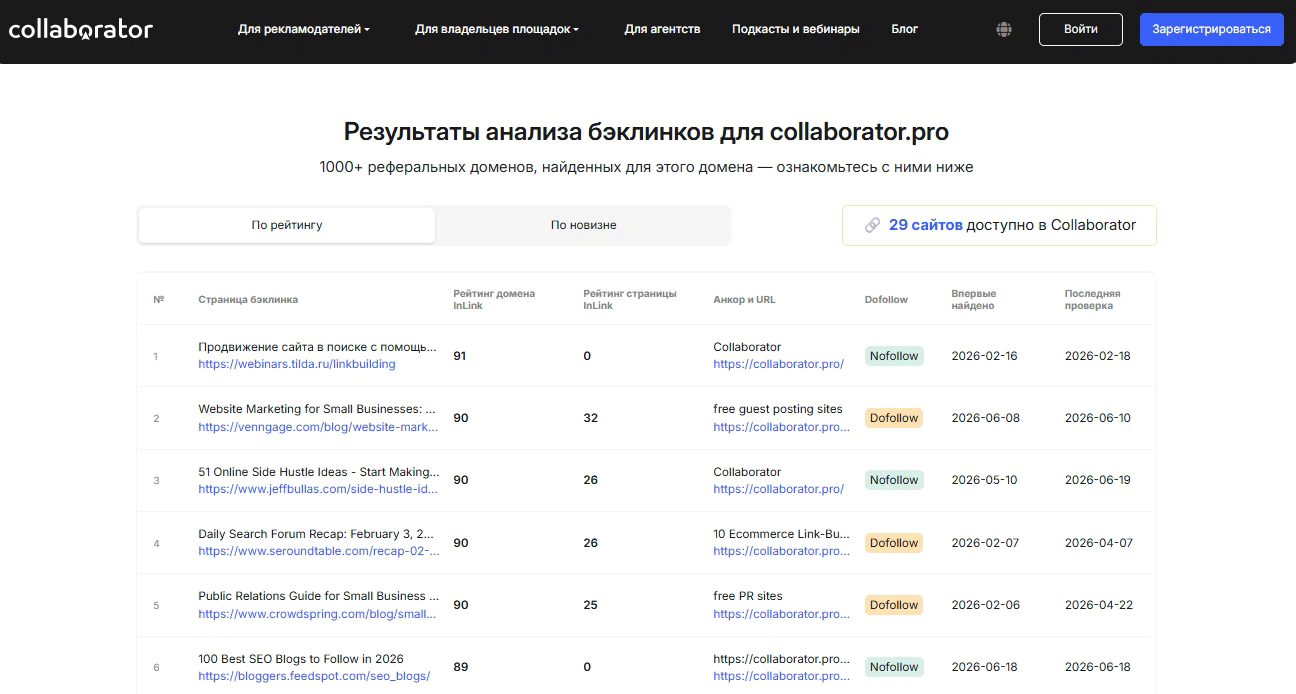1296x694 pixels.
Task: Open the 29 сайтов link
Action: coord(925,225)
